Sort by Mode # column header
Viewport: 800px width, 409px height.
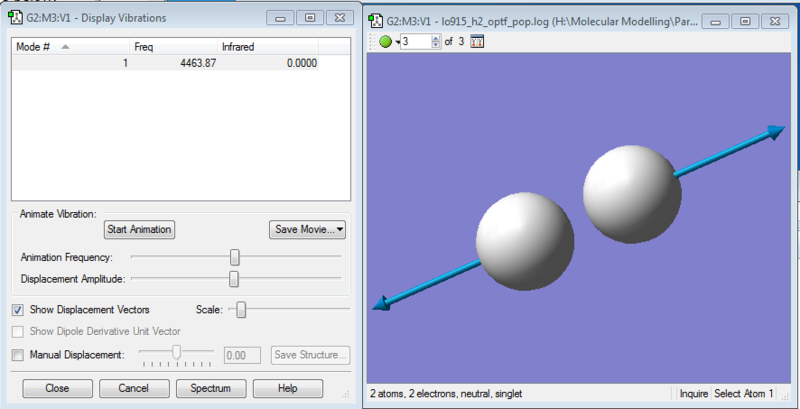70,47
